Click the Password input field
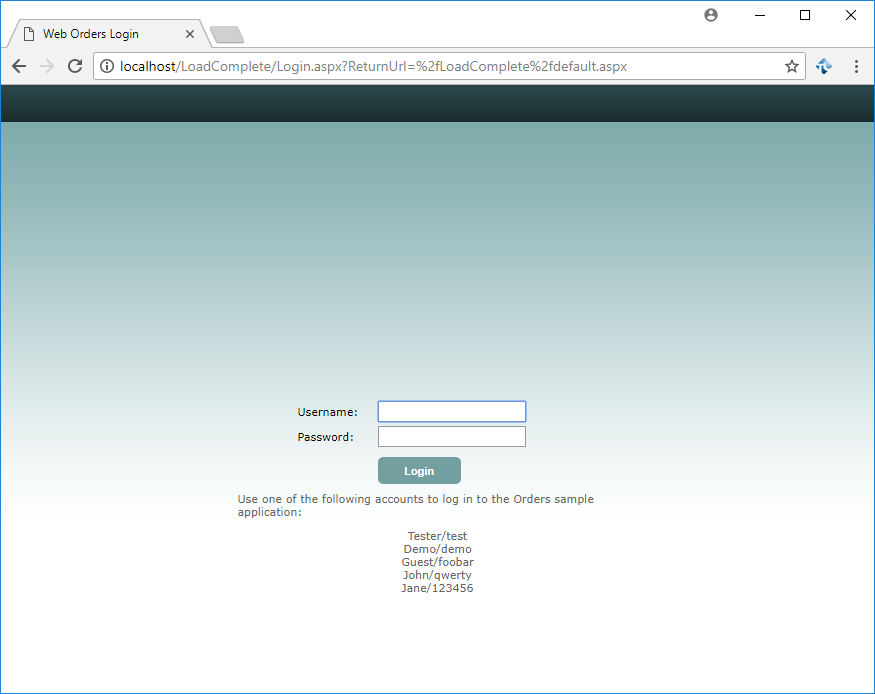 pos(452,437)
